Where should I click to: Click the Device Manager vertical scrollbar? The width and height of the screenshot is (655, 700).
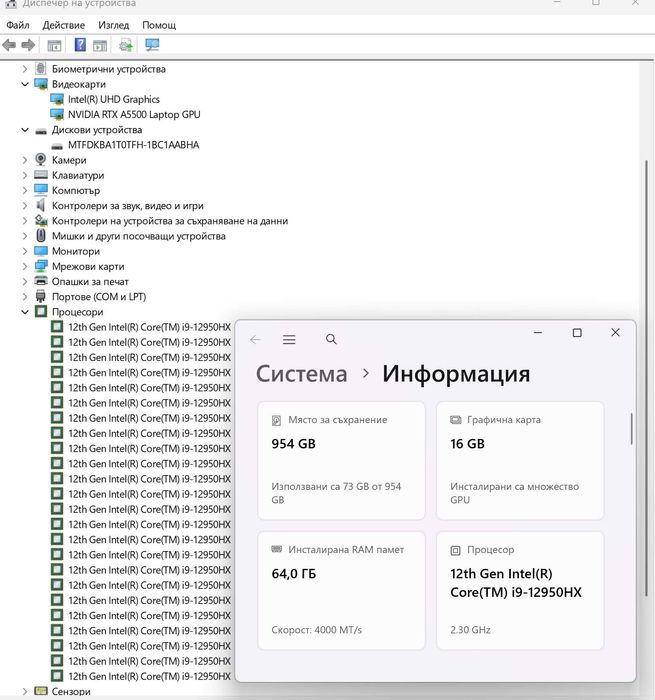pos(646,377)
